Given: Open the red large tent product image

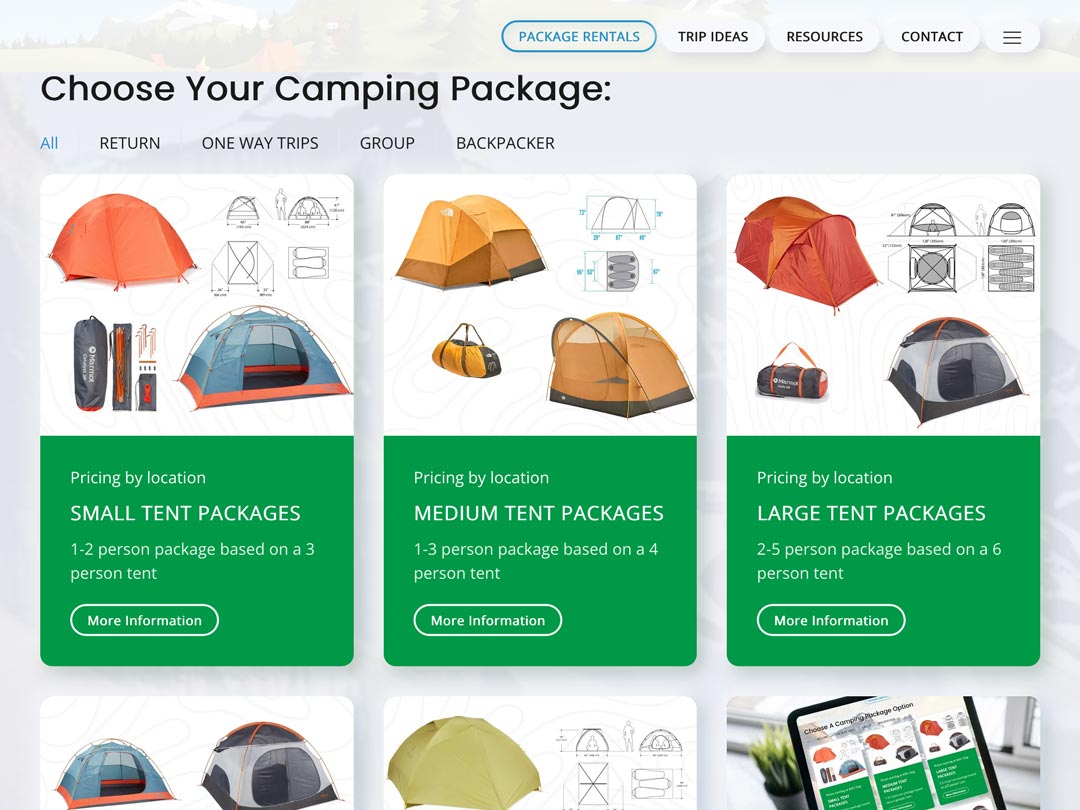Looking at the screenshot, I should [883, 305].
